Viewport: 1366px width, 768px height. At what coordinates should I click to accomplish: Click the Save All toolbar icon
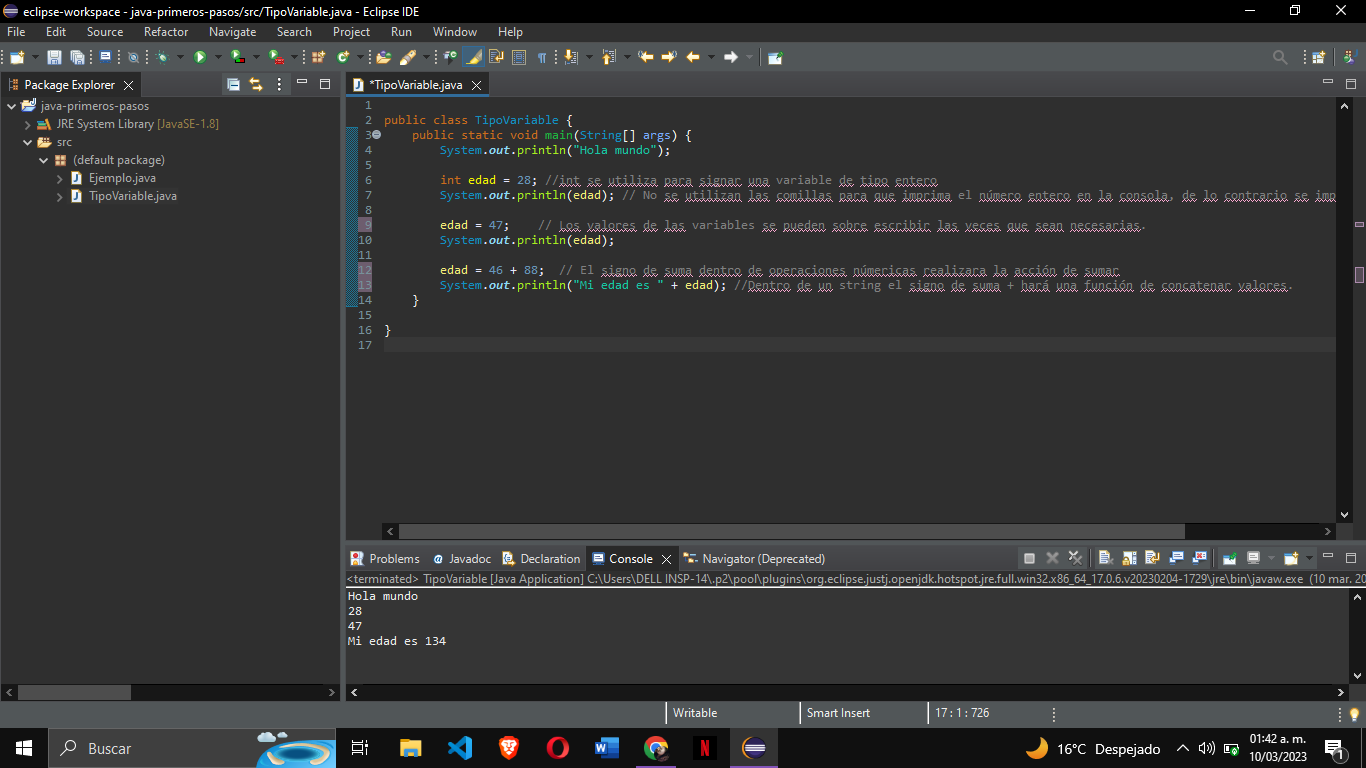click(x=77, y=57)
